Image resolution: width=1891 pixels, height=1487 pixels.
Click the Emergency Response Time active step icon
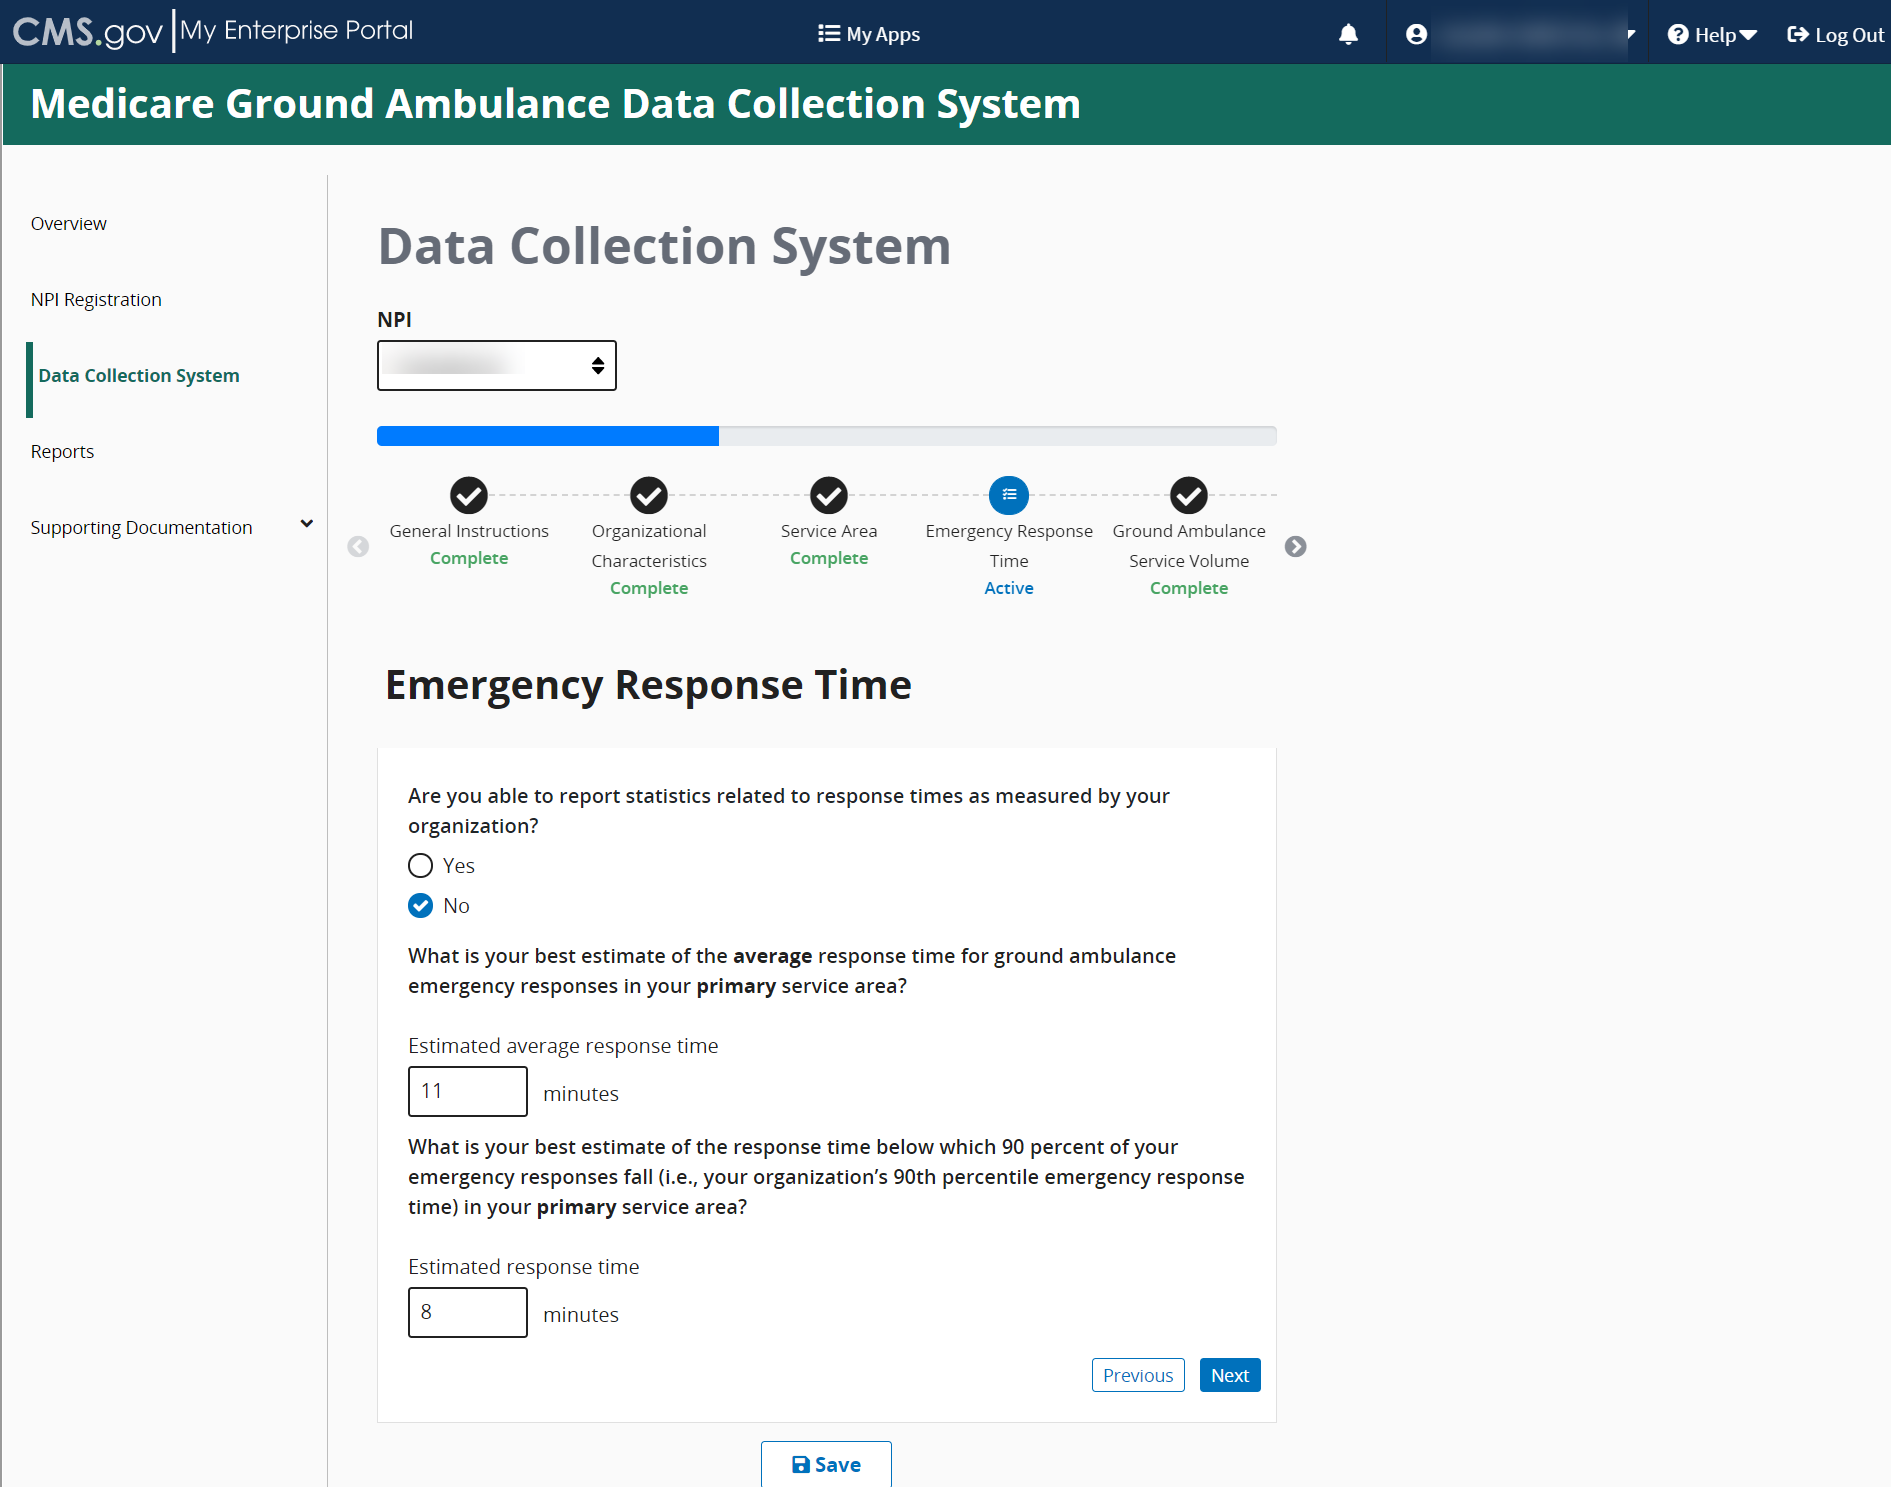[1009, 495]
